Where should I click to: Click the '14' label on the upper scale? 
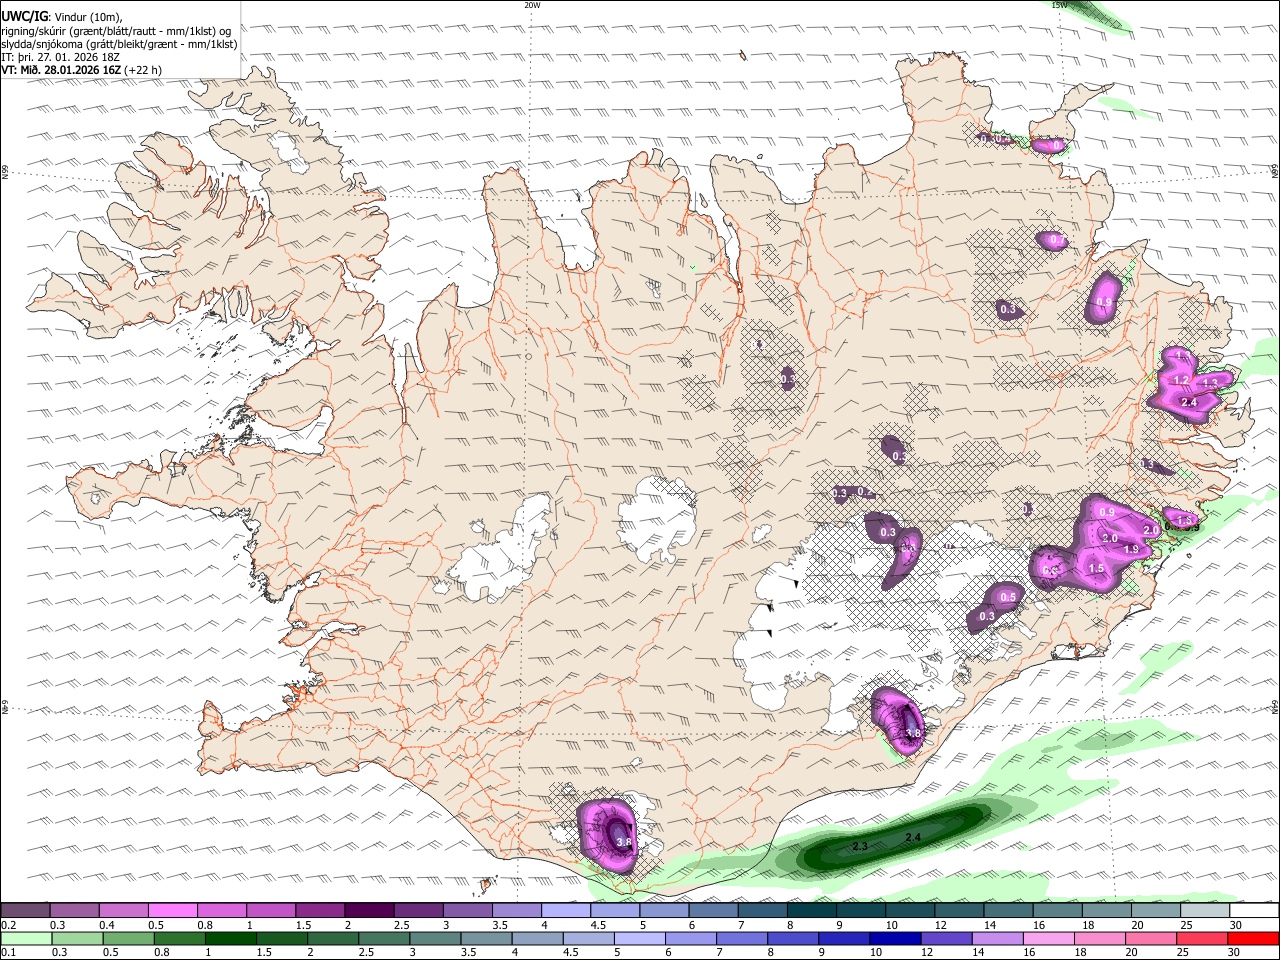(989, 925)
